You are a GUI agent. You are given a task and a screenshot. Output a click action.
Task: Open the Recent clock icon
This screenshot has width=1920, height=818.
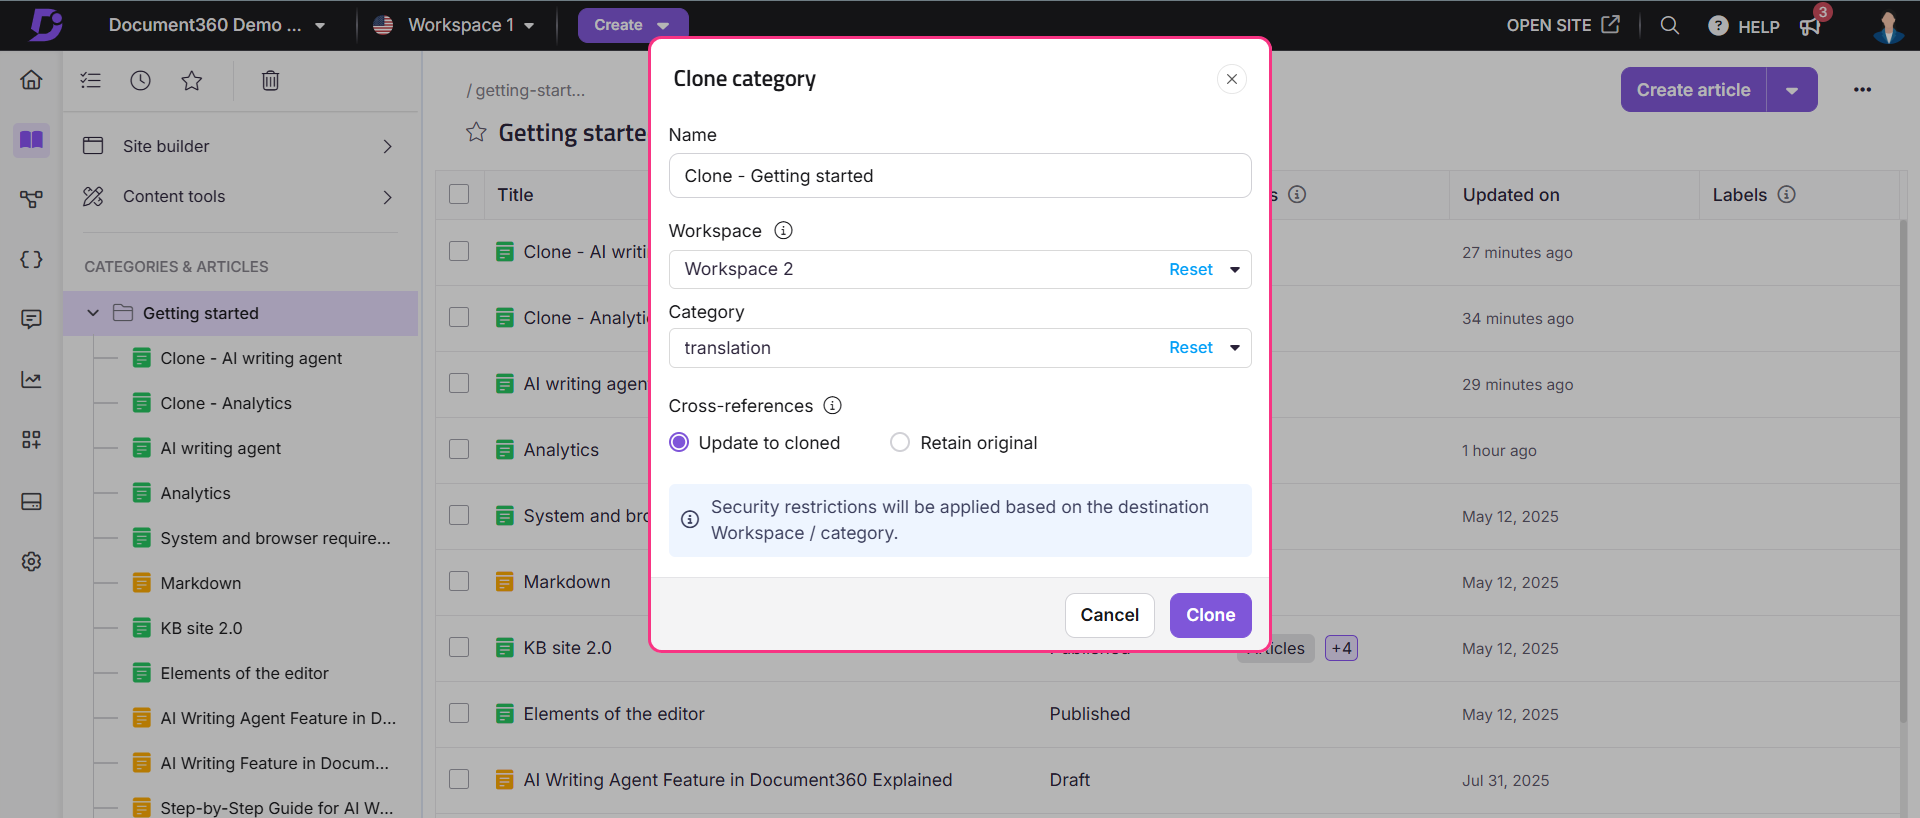[x=141, y=80]
